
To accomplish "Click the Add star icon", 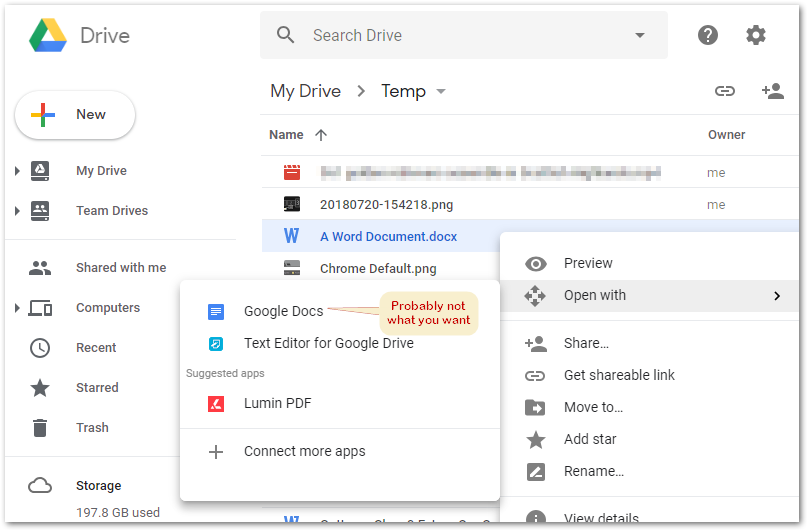I will point(535,440).
